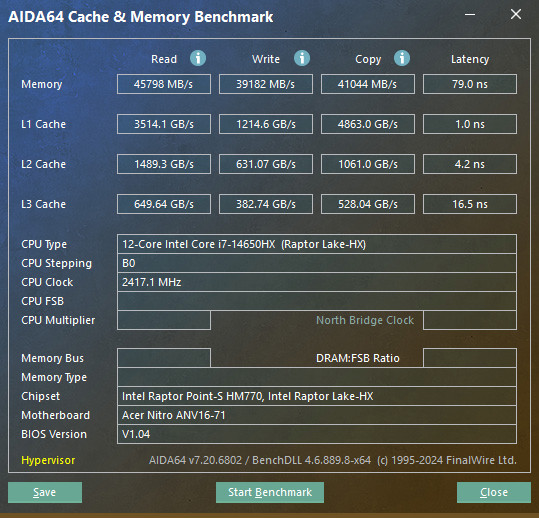The height and width of the screenshot is (518, 539).
Task: Click the empty Memory Bus field
Action: [x=164, y=358]
